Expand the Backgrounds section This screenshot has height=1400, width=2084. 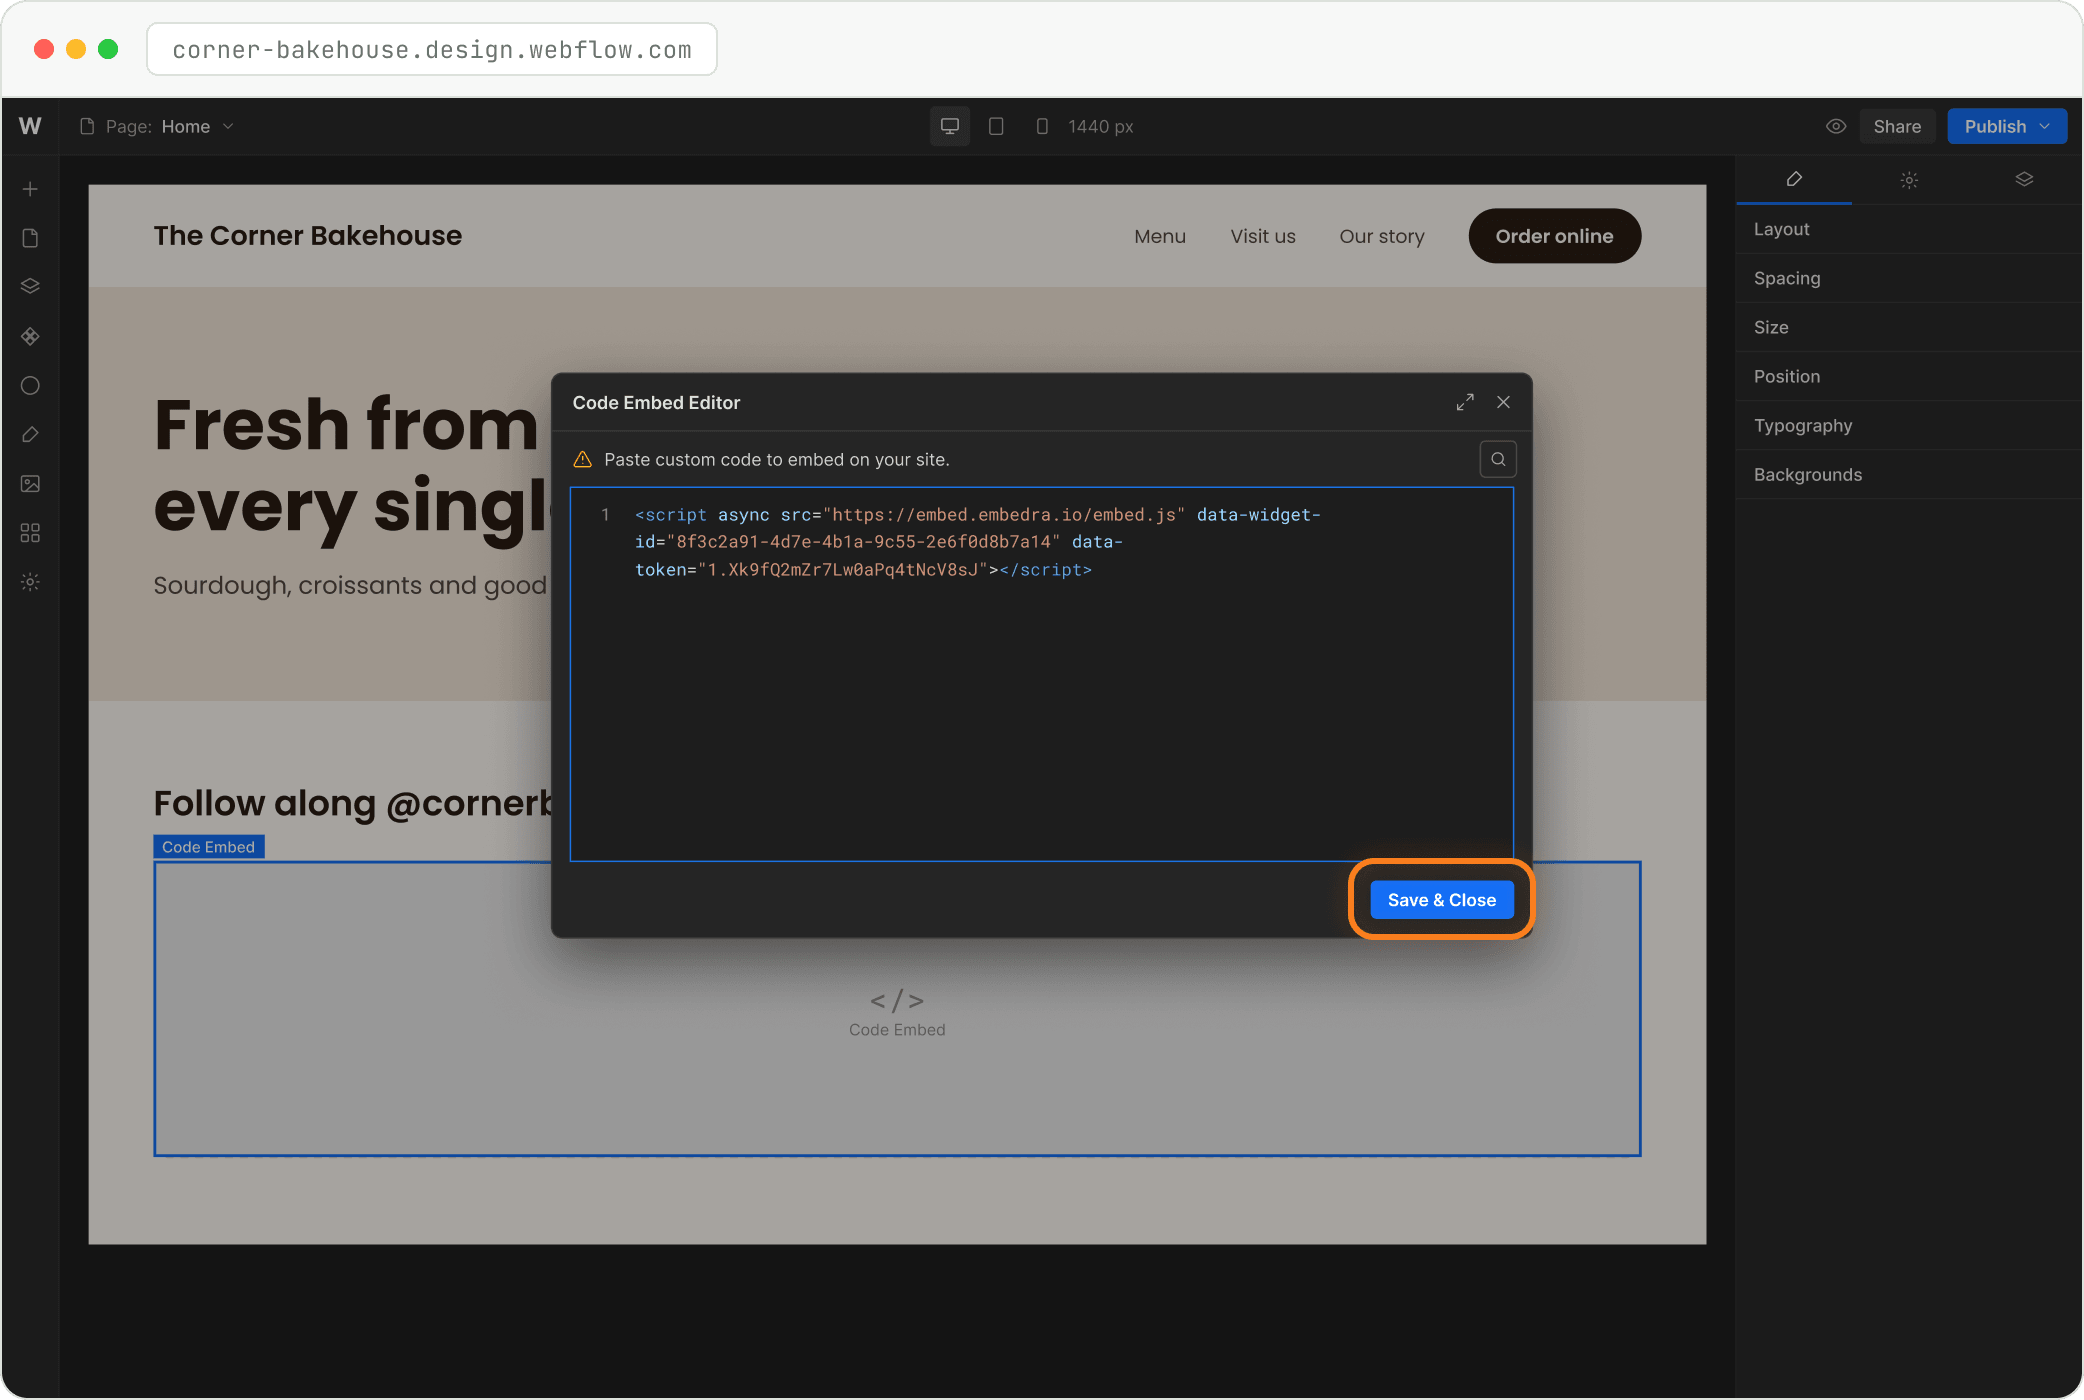click(1909, 474)
